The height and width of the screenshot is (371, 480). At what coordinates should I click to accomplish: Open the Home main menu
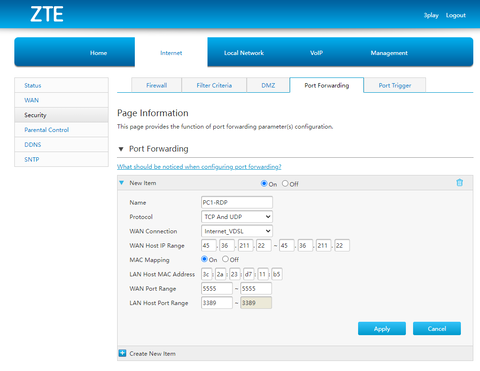pyautogui.click(x=98, y=53)
